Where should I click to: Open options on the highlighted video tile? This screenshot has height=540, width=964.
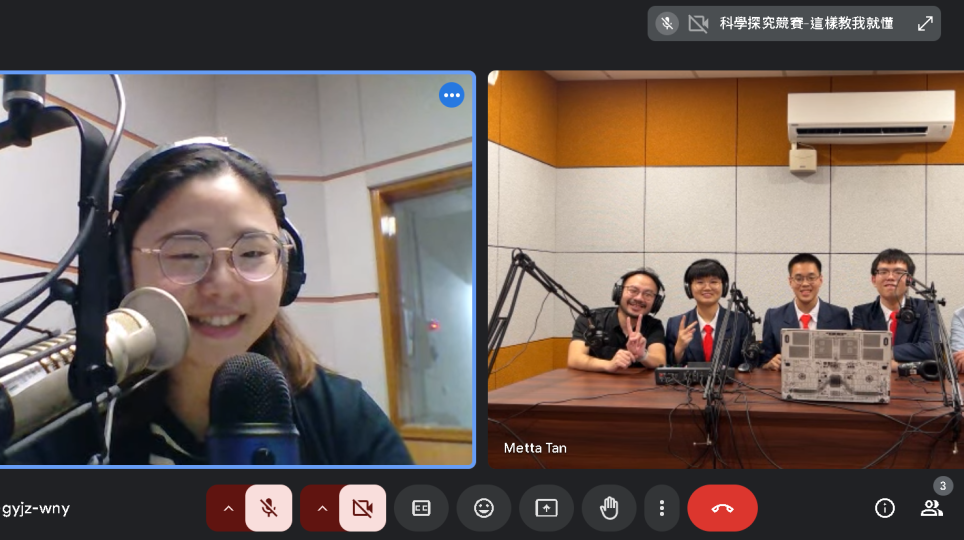coord(452,95)
